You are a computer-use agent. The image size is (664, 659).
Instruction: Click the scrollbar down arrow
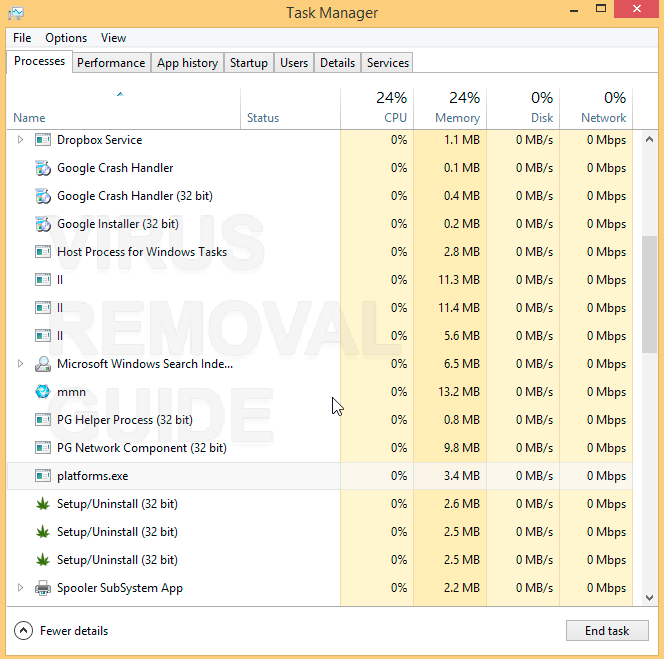tap(649, 598)
